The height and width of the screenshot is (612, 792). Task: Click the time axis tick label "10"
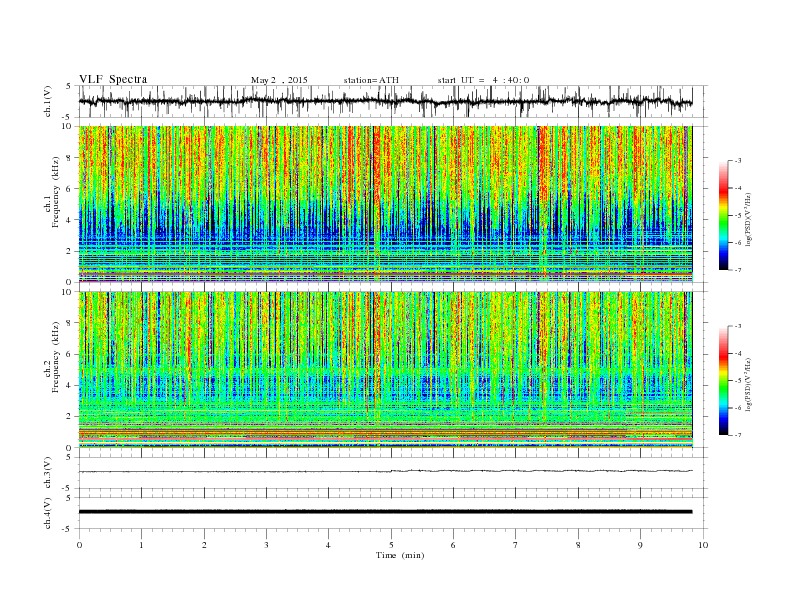click(x=703, y=545)
